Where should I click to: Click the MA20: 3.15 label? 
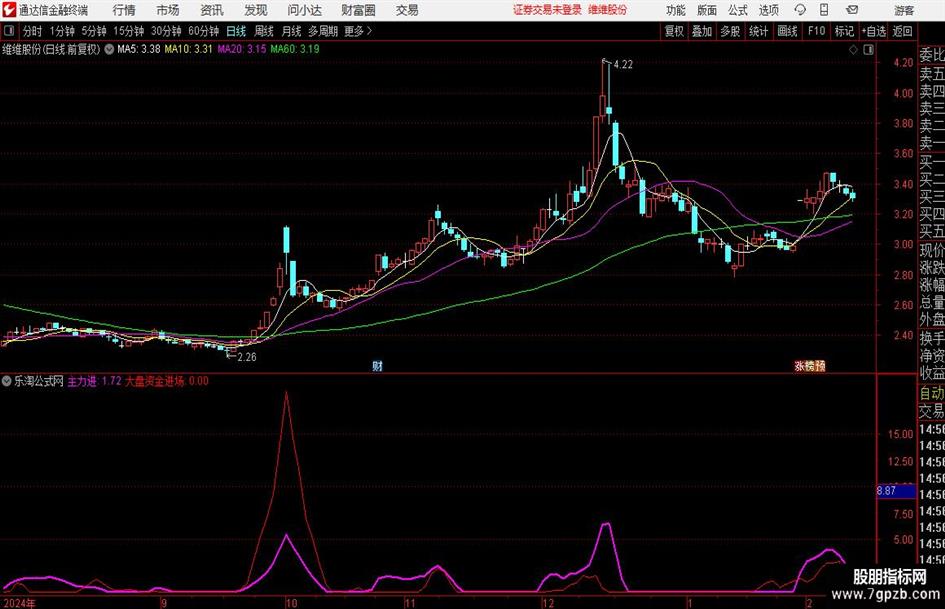coord(242,49)
